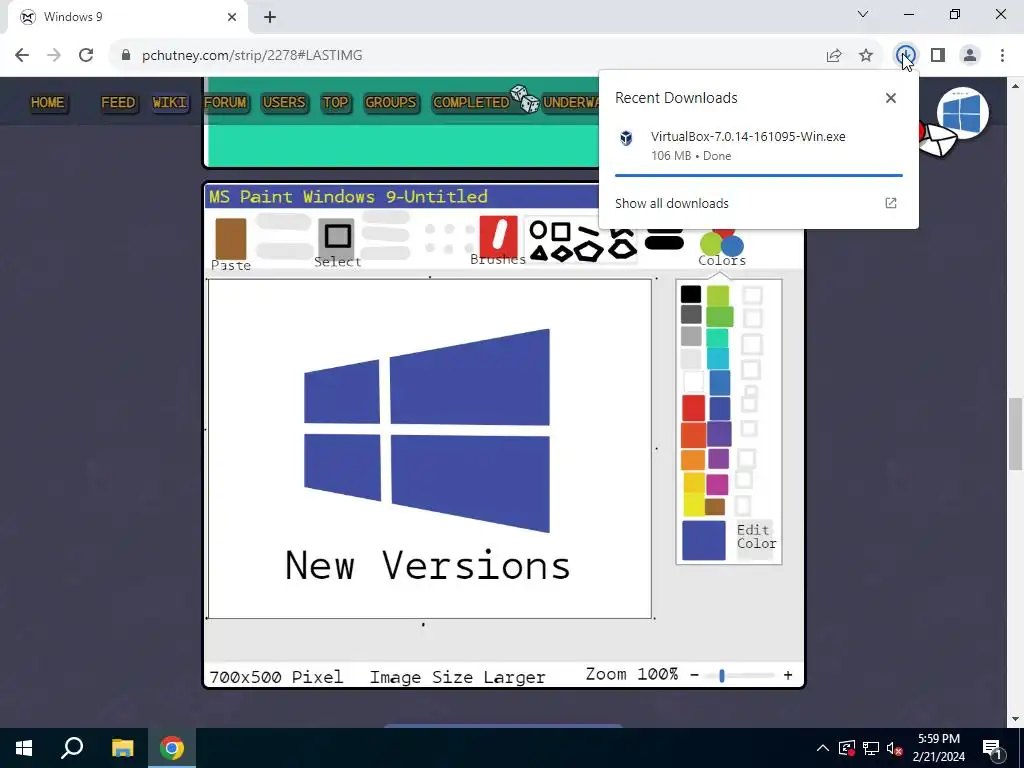Click the Paint zoom slider handle
Image resolution: width=1024 pixels, height=768 pixels.
coord(722,675)
